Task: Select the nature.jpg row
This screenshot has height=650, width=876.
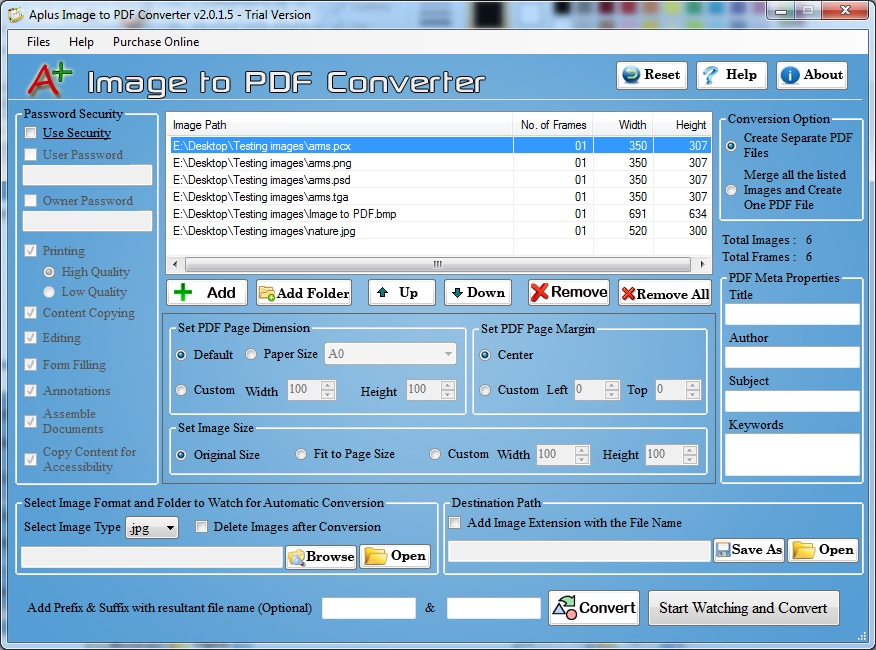Action: (440, 231)
